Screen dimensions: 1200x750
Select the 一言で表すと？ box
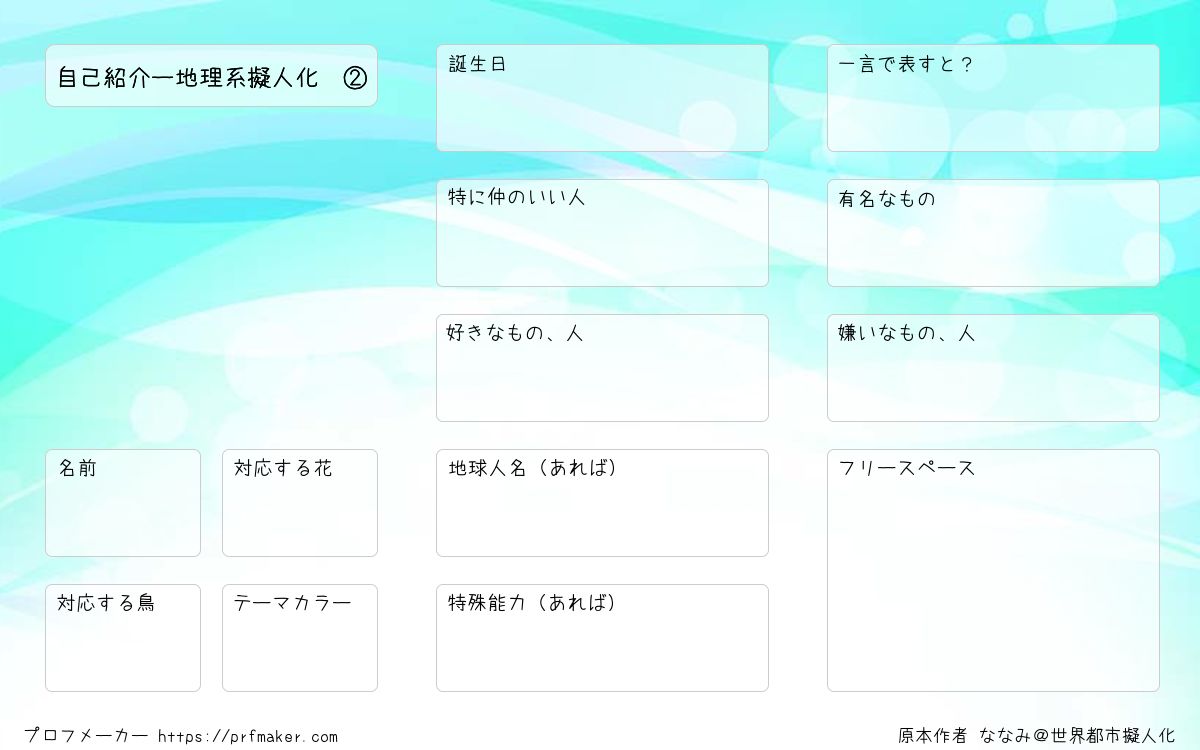tap(993, 99)
